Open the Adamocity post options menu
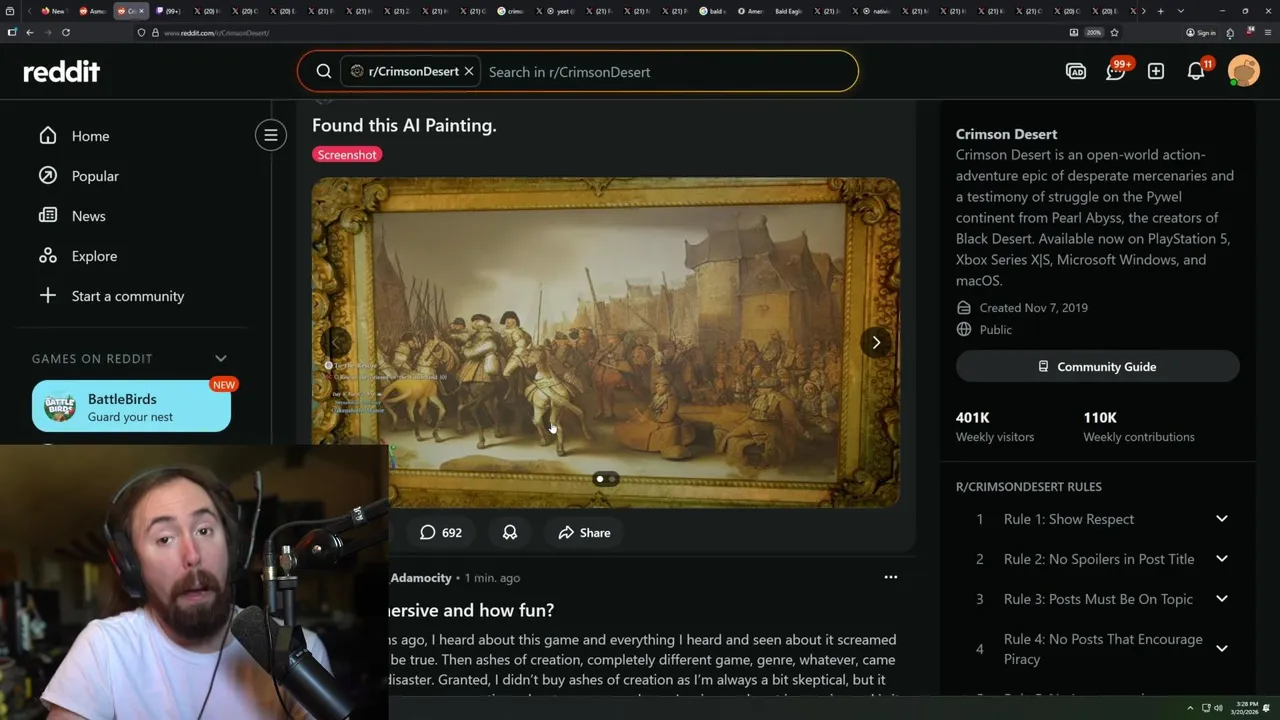 tap(891, 577)
